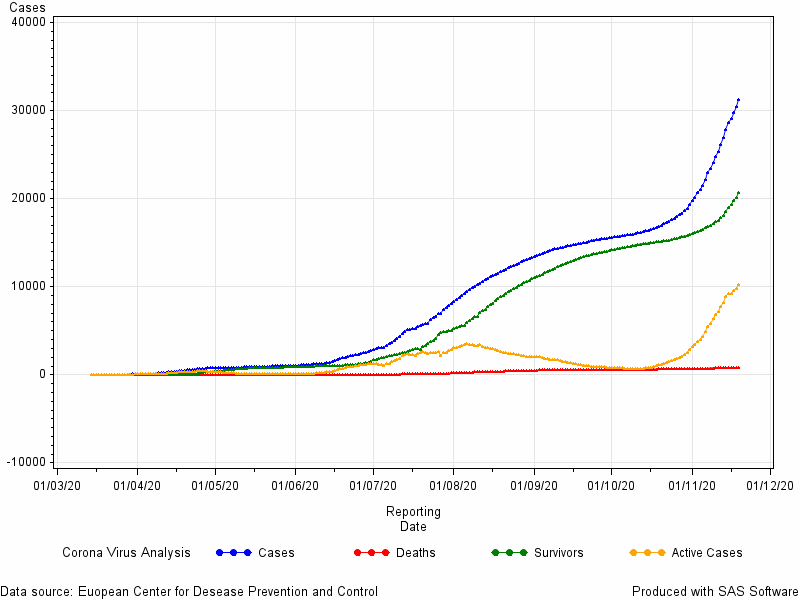Click the 40000 y-axis label
The image size is (800, 600).
29,22
